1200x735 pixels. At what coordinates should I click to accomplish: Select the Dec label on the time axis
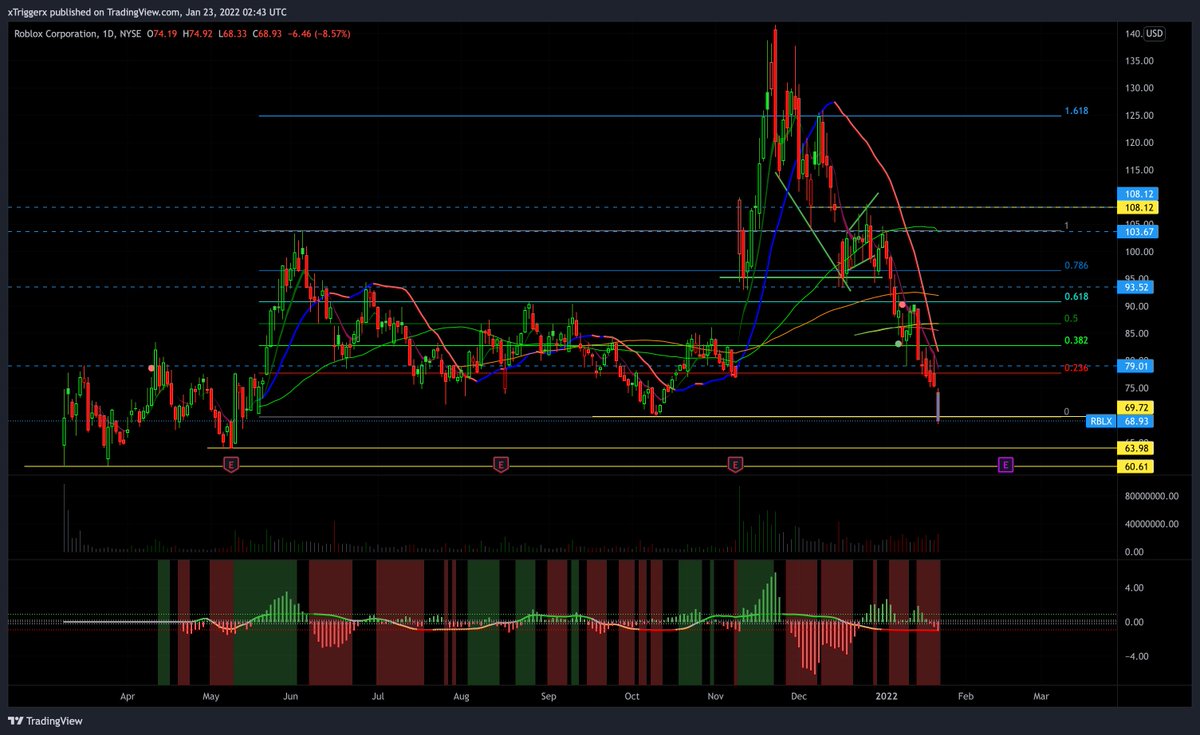pyautogui.click(x=798, y=696)
